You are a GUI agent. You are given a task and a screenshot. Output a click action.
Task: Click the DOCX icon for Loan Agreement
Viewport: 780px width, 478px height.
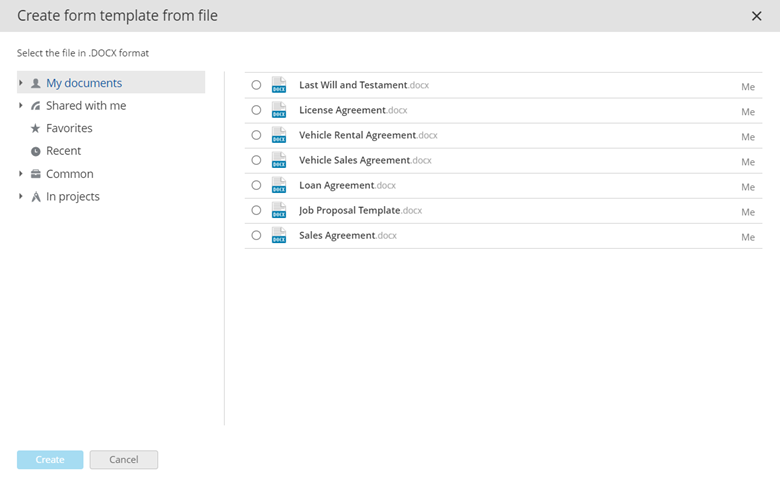coord(279,185)
